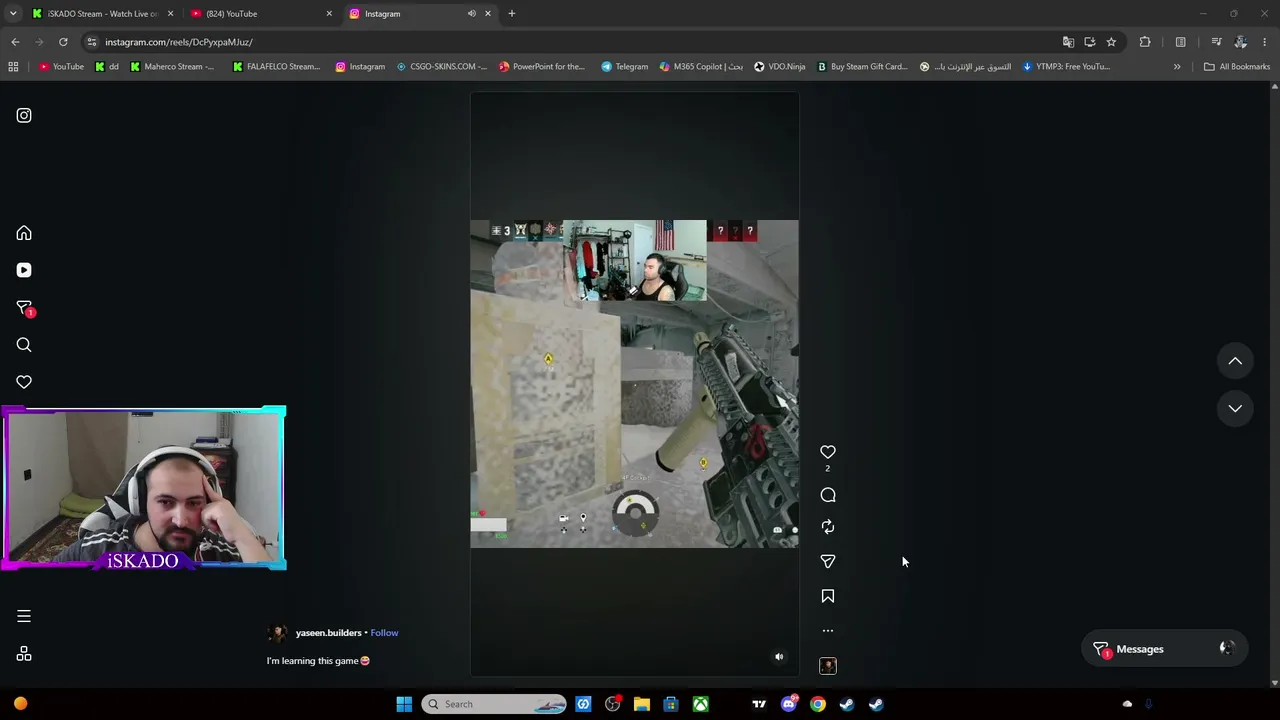1280x720 pixels.
Task: Open the translate page icon in the address bar
Action: click(x=1068, y=42)
